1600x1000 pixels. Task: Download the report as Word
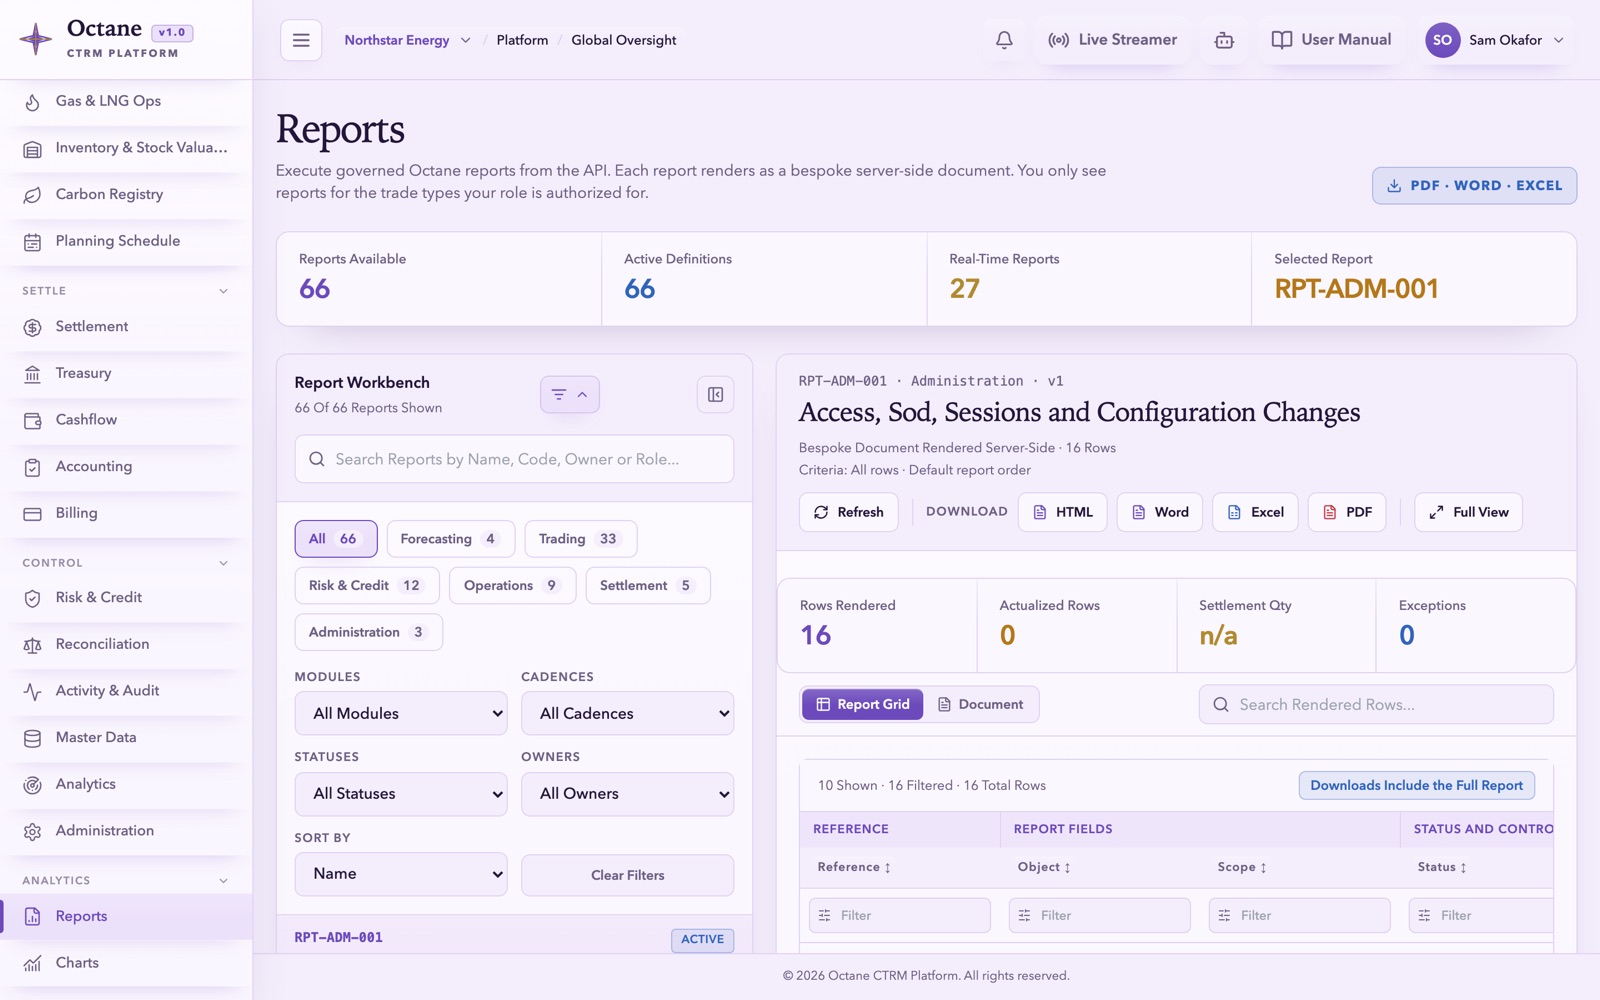(x=1160, y=512)
